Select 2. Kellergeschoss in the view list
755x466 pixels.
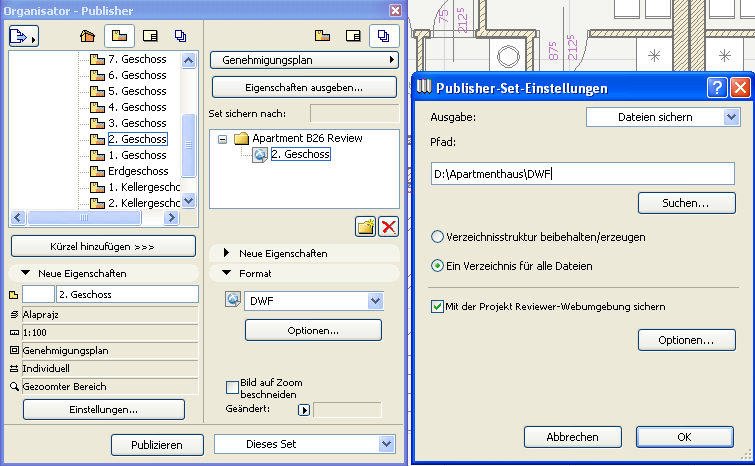point(144,203)
